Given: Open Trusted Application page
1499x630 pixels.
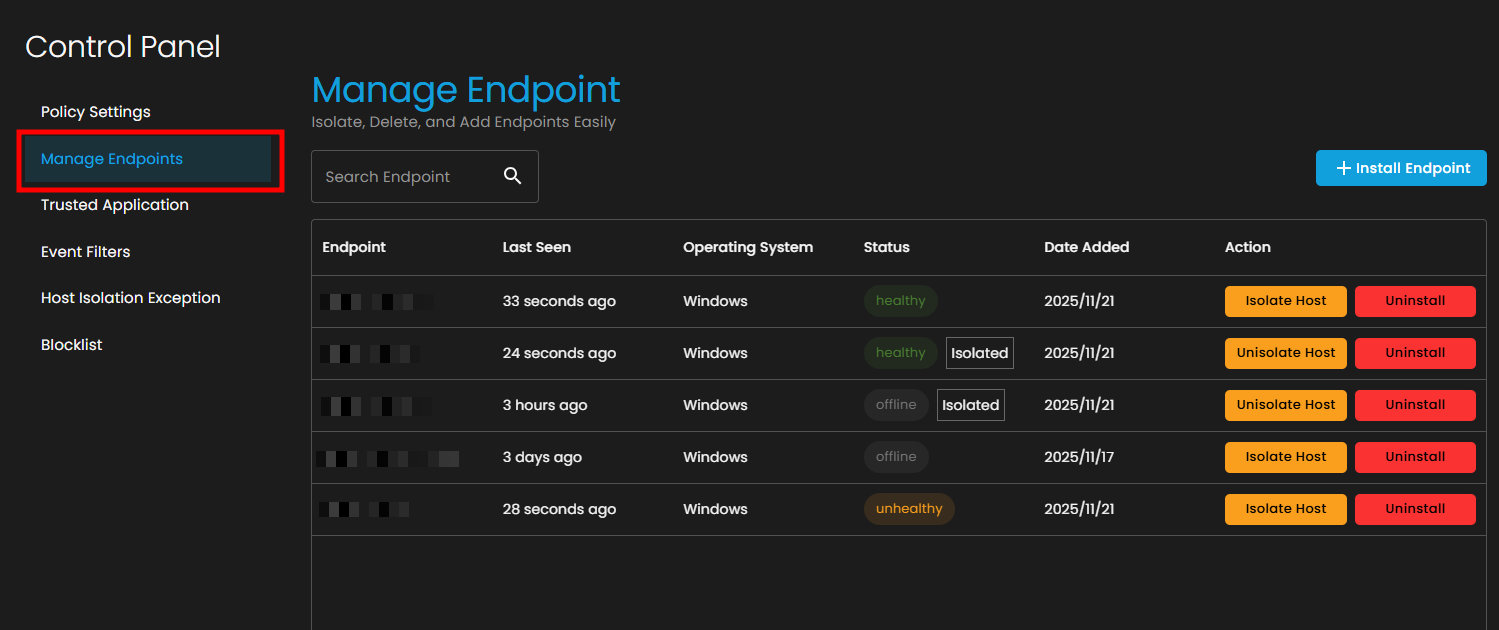Looking at the screenshot, I should [x=115, y=205].
